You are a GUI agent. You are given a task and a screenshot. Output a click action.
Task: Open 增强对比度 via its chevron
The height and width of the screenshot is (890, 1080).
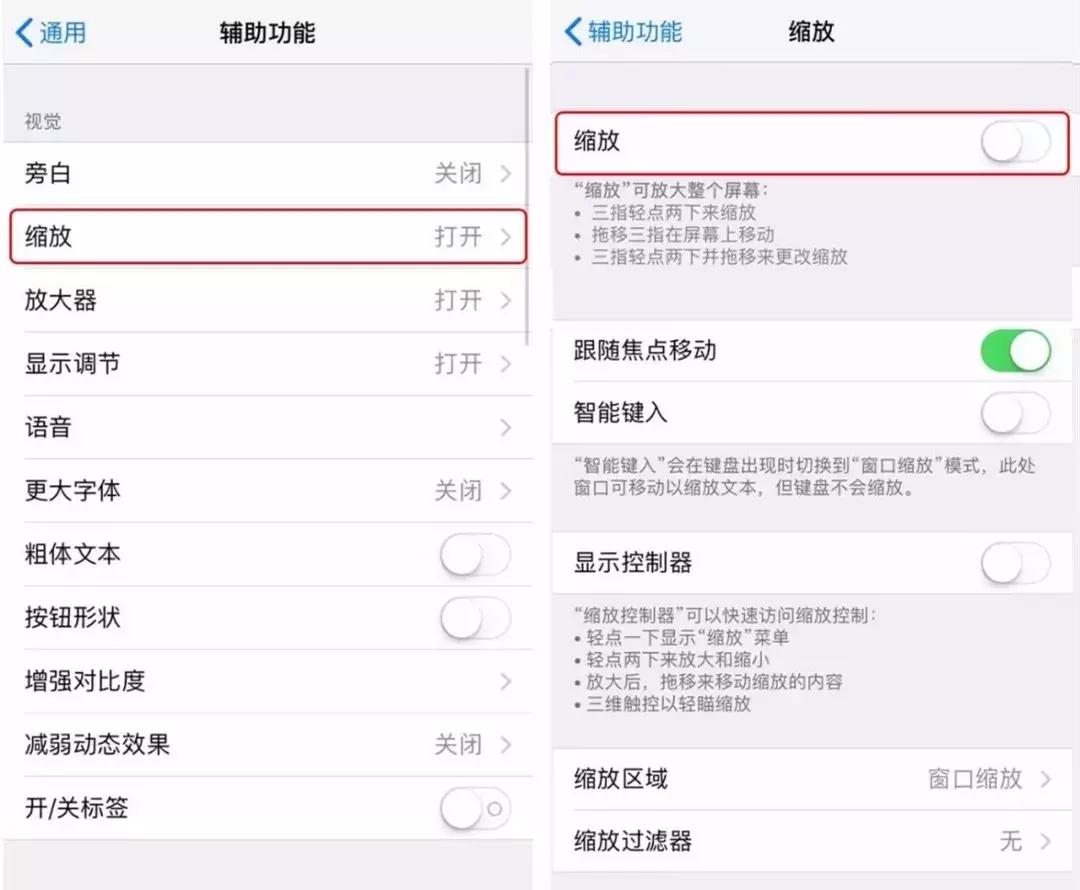click(x=508, y=682)
